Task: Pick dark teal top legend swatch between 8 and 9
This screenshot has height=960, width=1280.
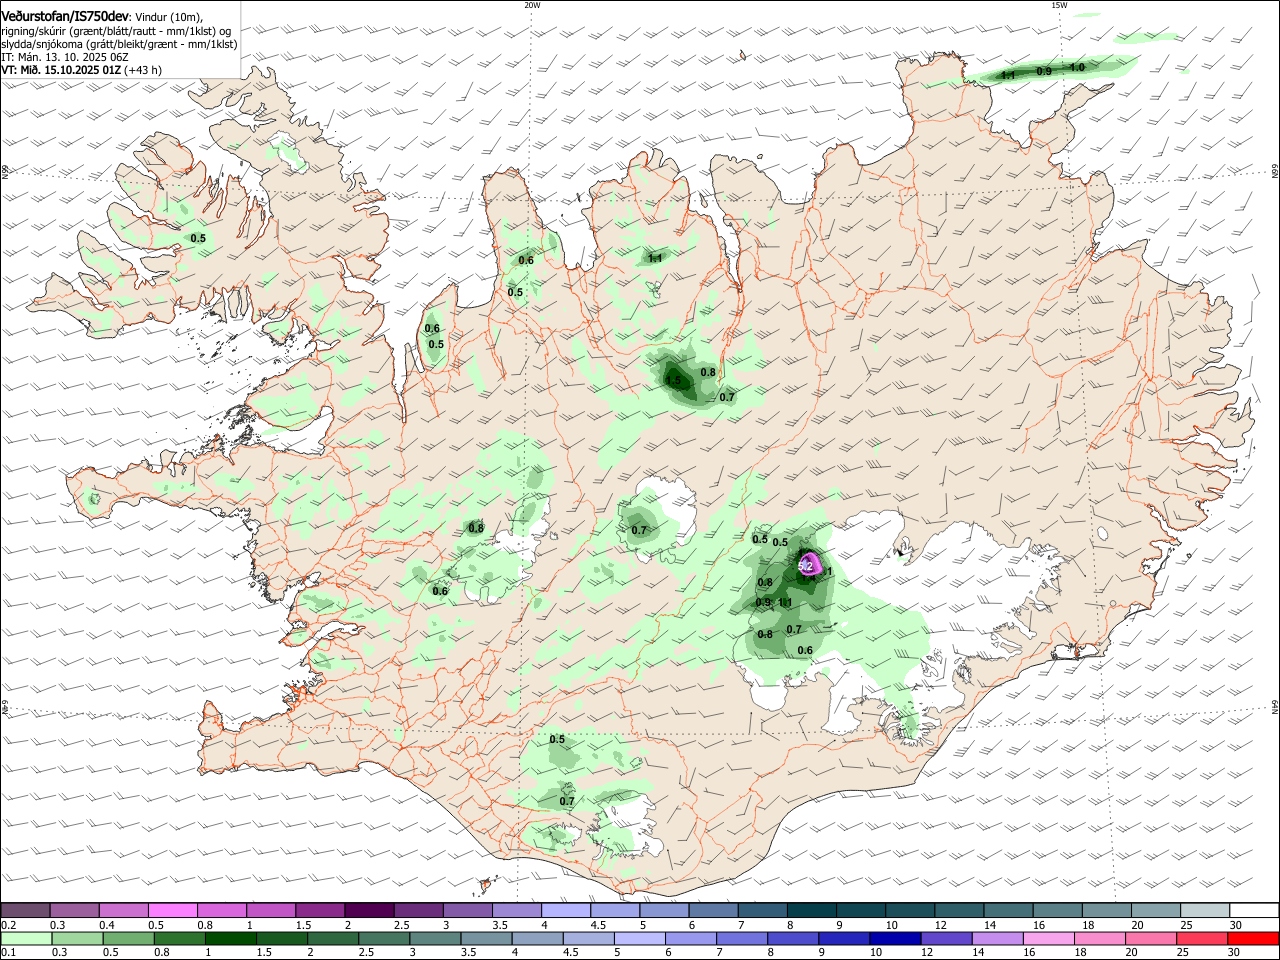Action: tap(810, 910)
